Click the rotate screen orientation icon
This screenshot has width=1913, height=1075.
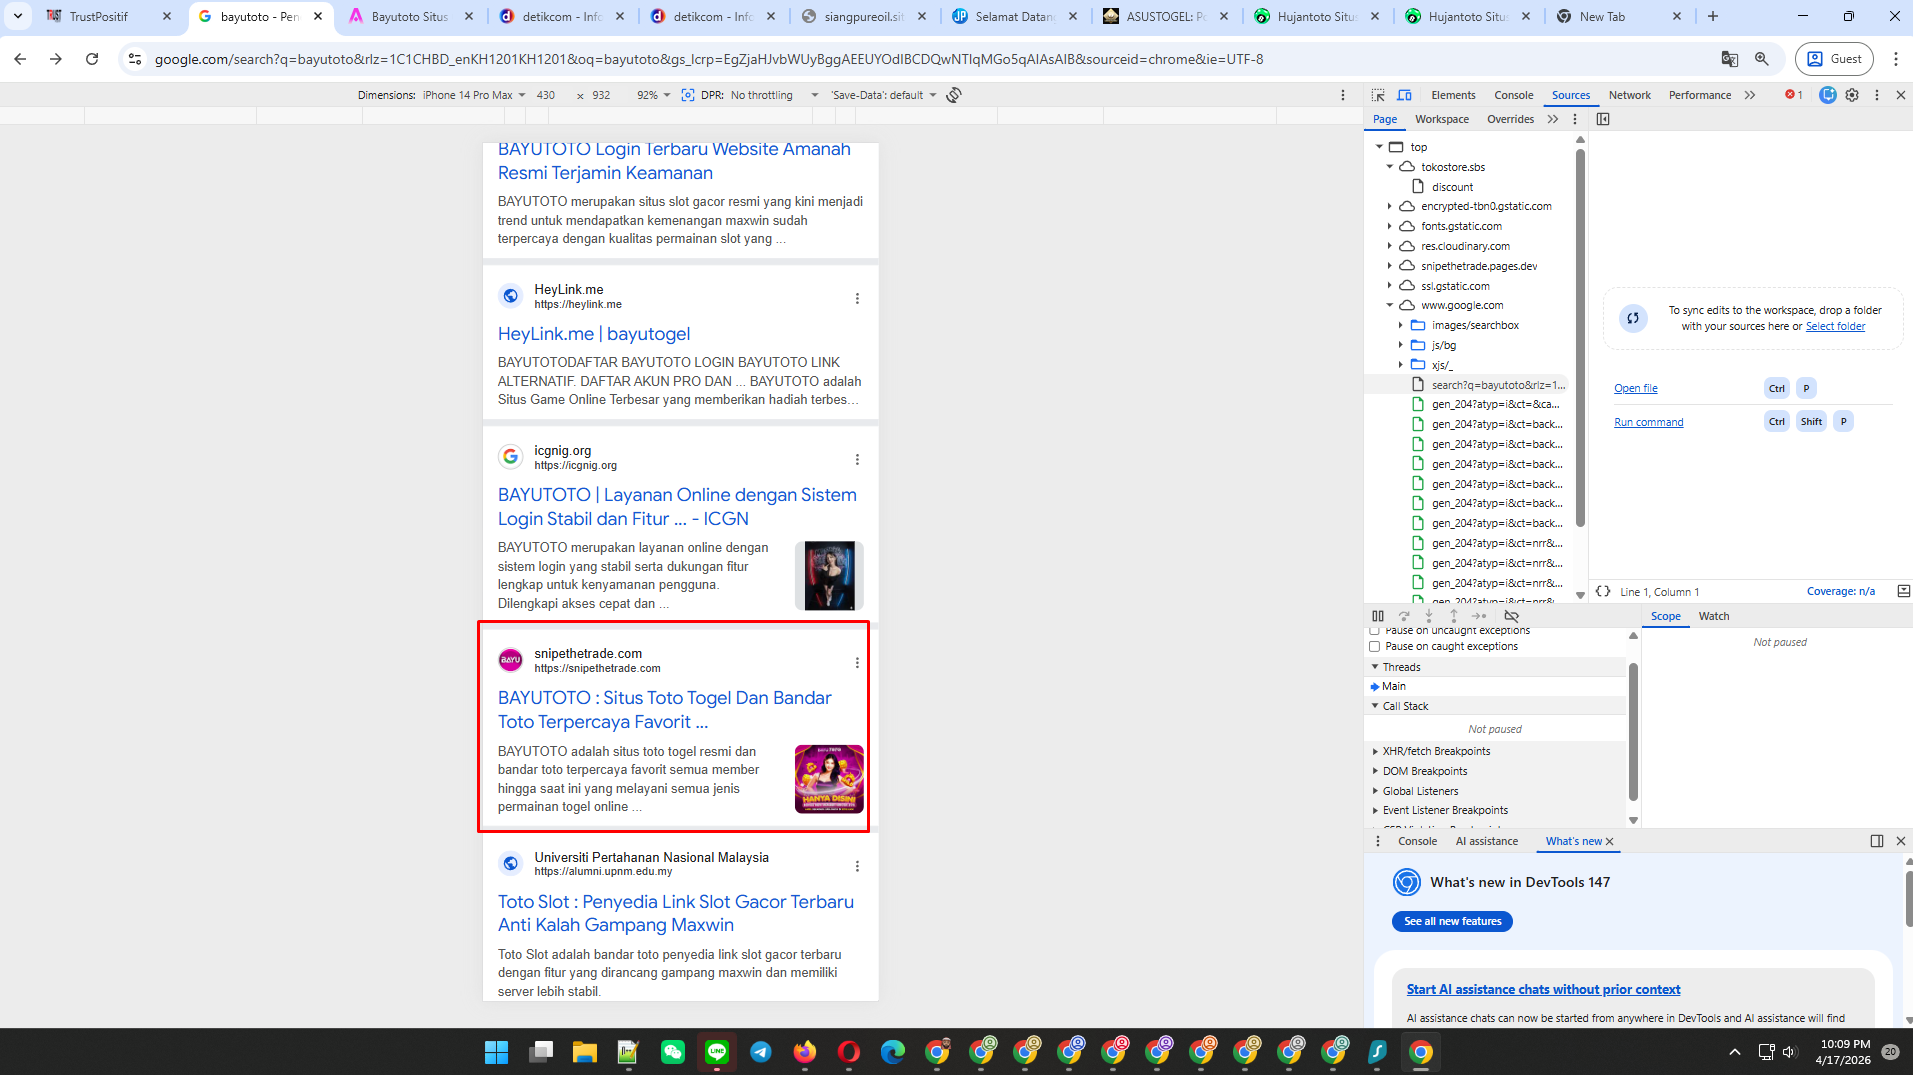point(954,95)
